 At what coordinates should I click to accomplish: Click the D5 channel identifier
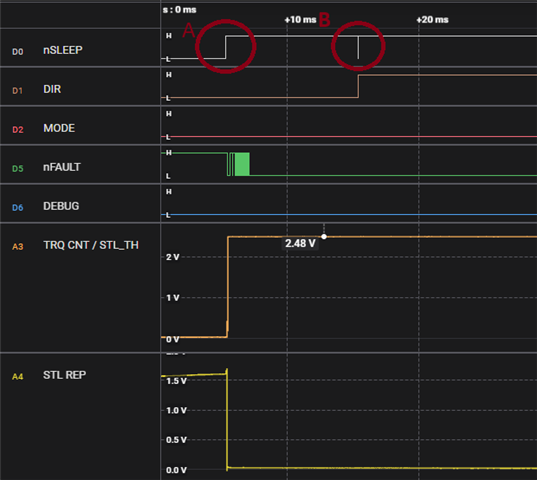18,169
